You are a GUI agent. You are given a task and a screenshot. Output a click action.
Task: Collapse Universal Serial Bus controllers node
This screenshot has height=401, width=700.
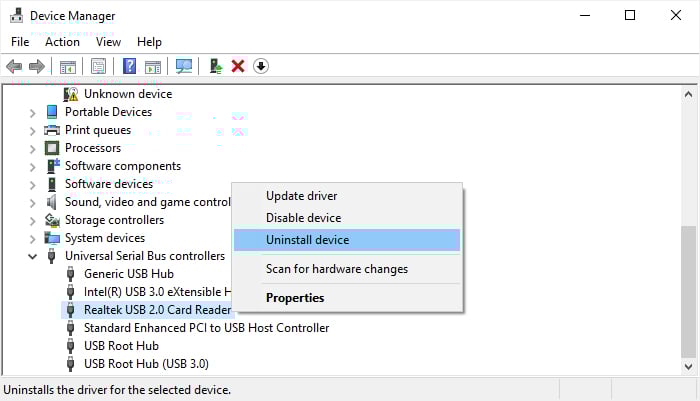tap(32, 256)
